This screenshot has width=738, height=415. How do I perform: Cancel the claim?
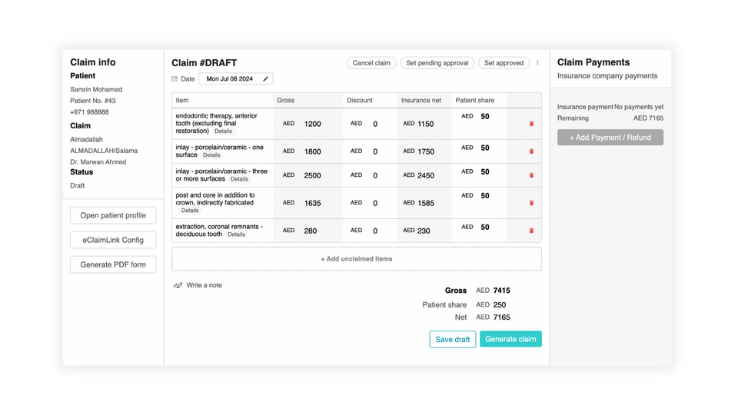[x=371, y=63]
